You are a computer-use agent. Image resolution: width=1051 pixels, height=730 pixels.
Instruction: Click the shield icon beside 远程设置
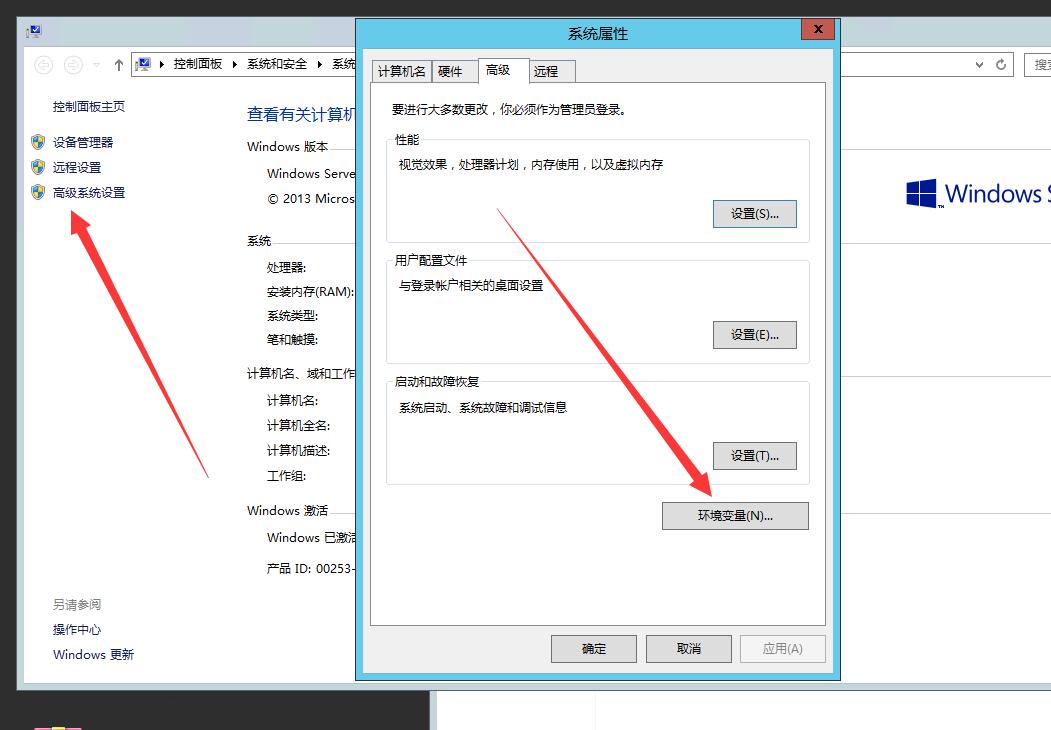click(38, 167)
